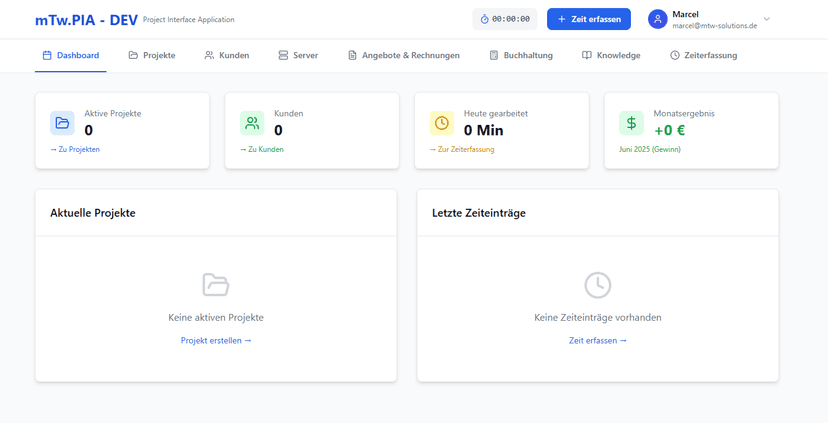Click the clock icon beside Zeiterfassung tab

(675, 55)
